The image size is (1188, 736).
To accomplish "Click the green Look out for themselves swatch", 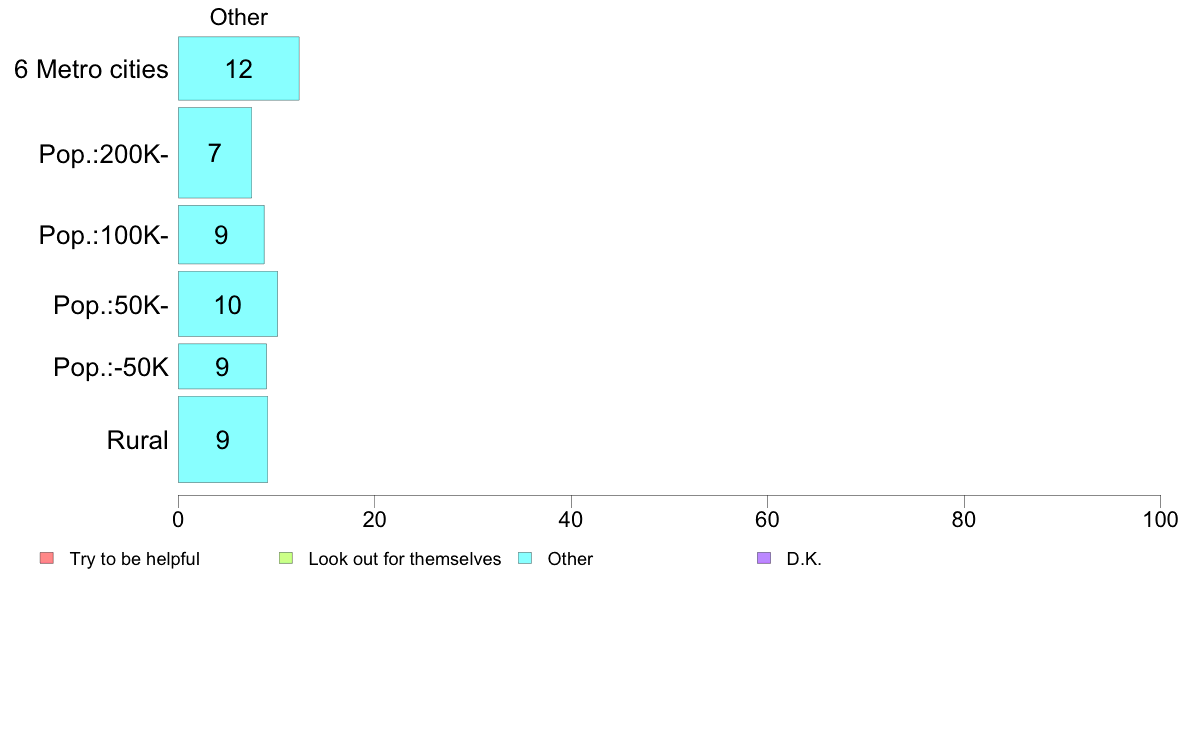I will coord(286,559).
